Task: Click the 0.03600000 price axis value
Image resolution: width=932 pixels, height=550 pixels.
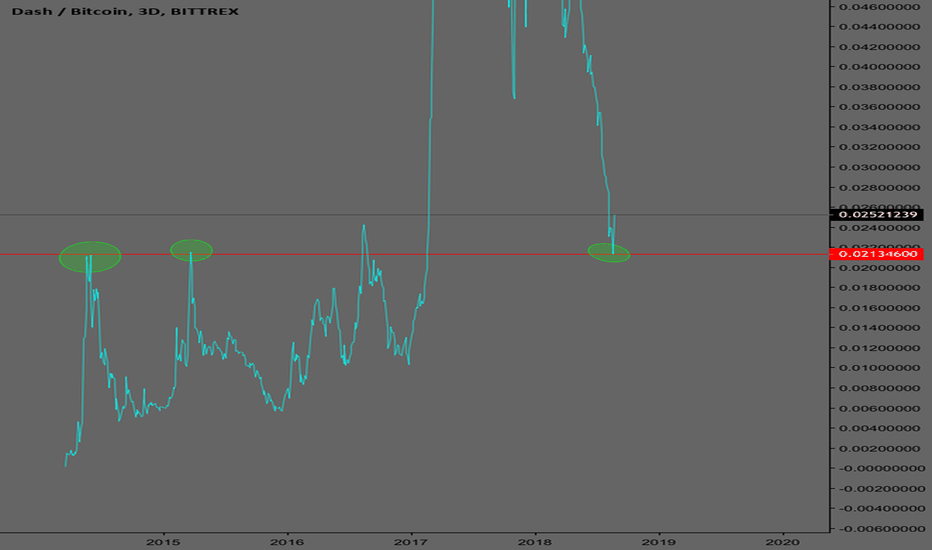Action: click(879, 107)
